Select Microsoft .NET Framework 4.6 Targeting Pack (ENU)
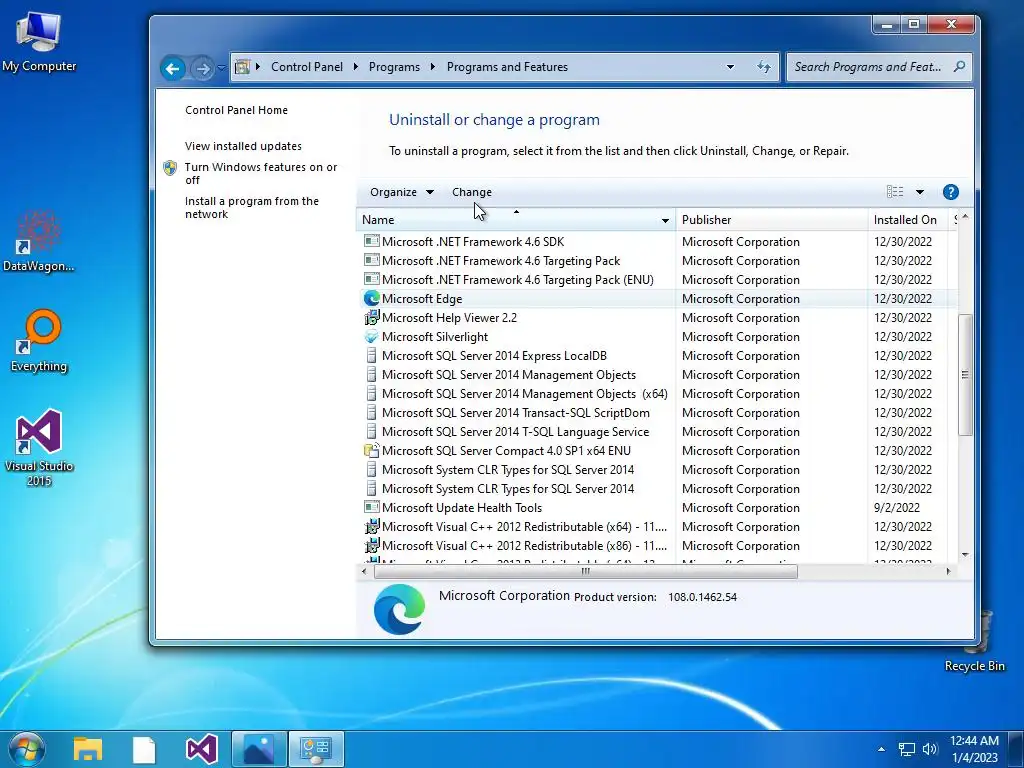This screenshot has width=1024, height=768. (658, 280)
